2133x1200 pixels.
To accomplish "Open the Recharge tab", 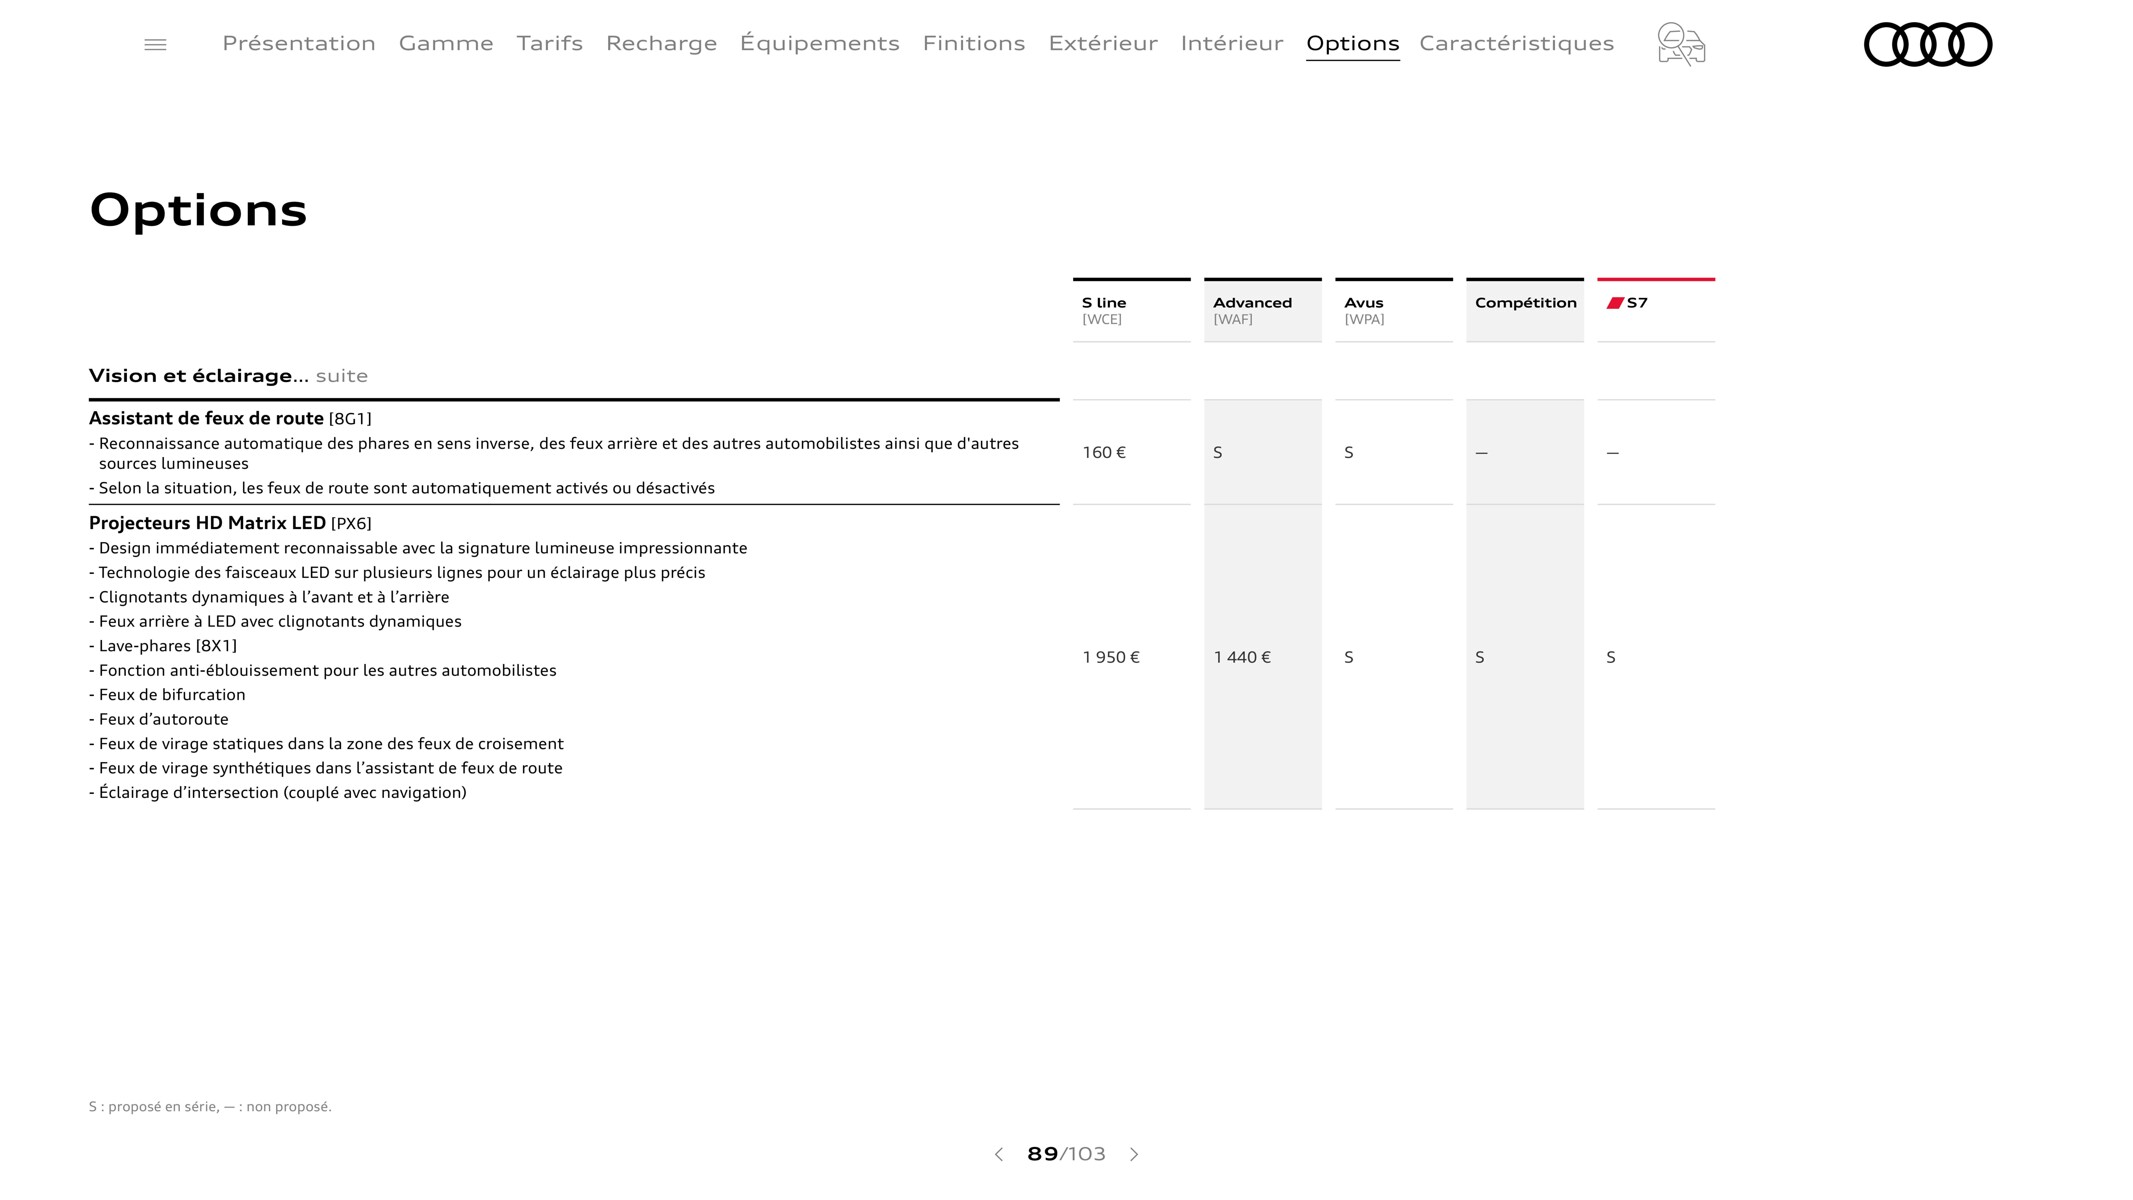I will (661, 43).
